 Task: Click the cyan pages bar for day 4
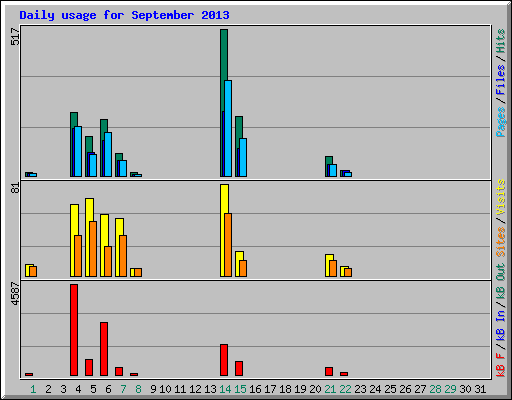78,152
